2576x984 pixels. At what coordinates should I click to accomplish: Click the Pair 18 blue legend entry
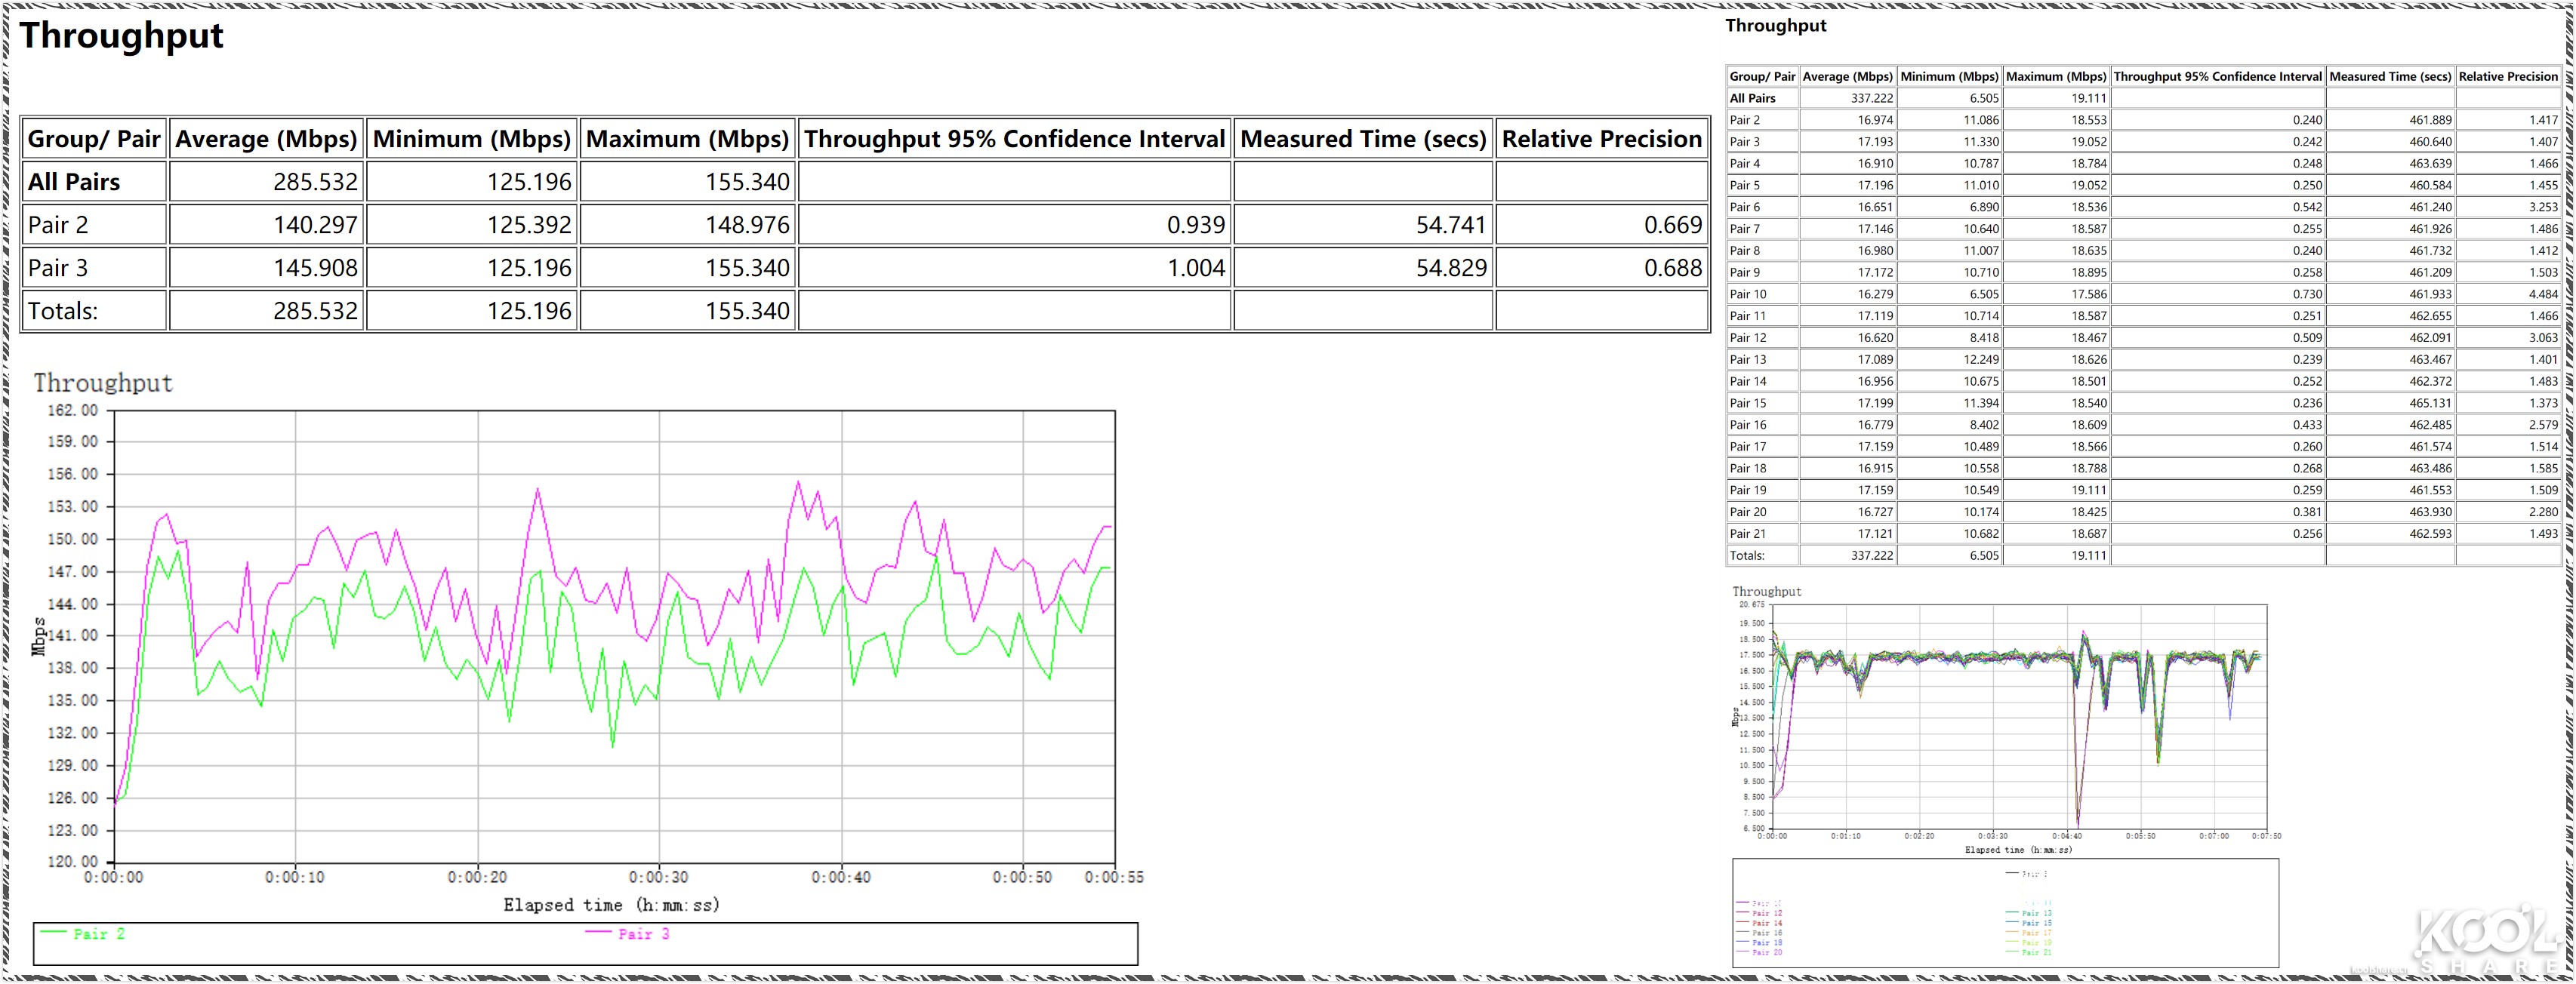tap(1766, 942)
